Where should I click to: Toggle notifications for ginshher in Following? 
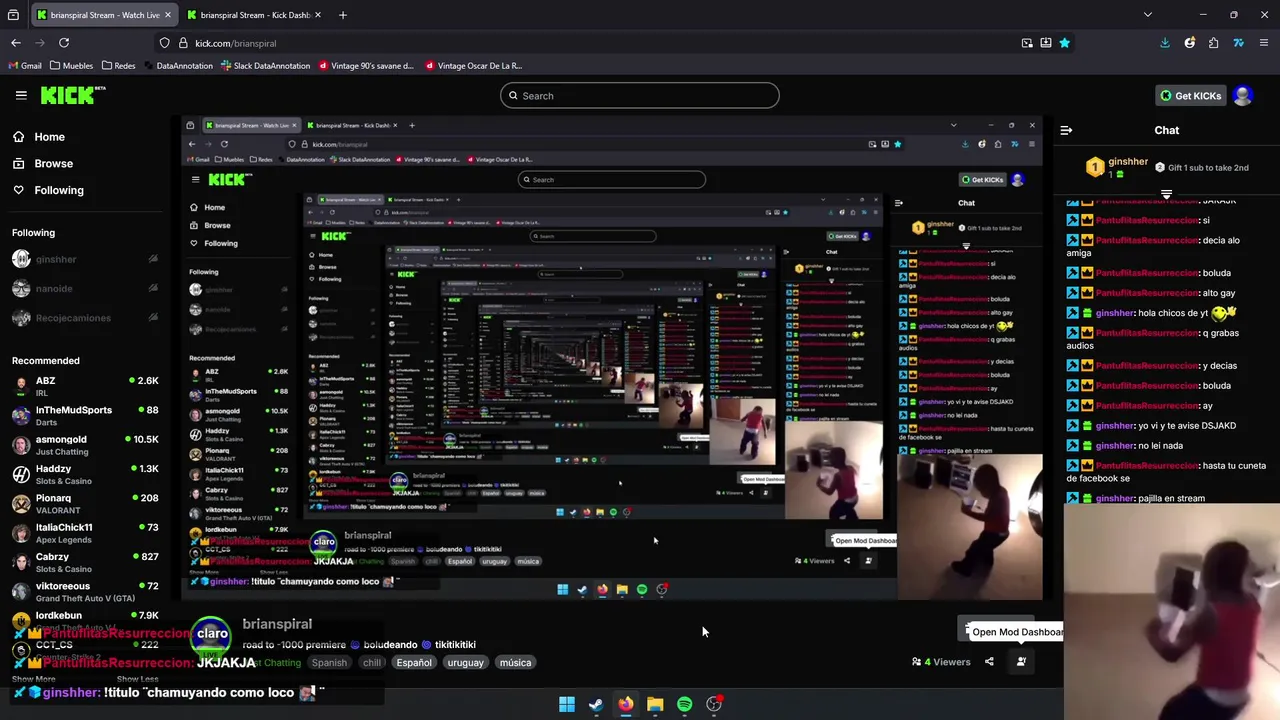pos(153,259)
